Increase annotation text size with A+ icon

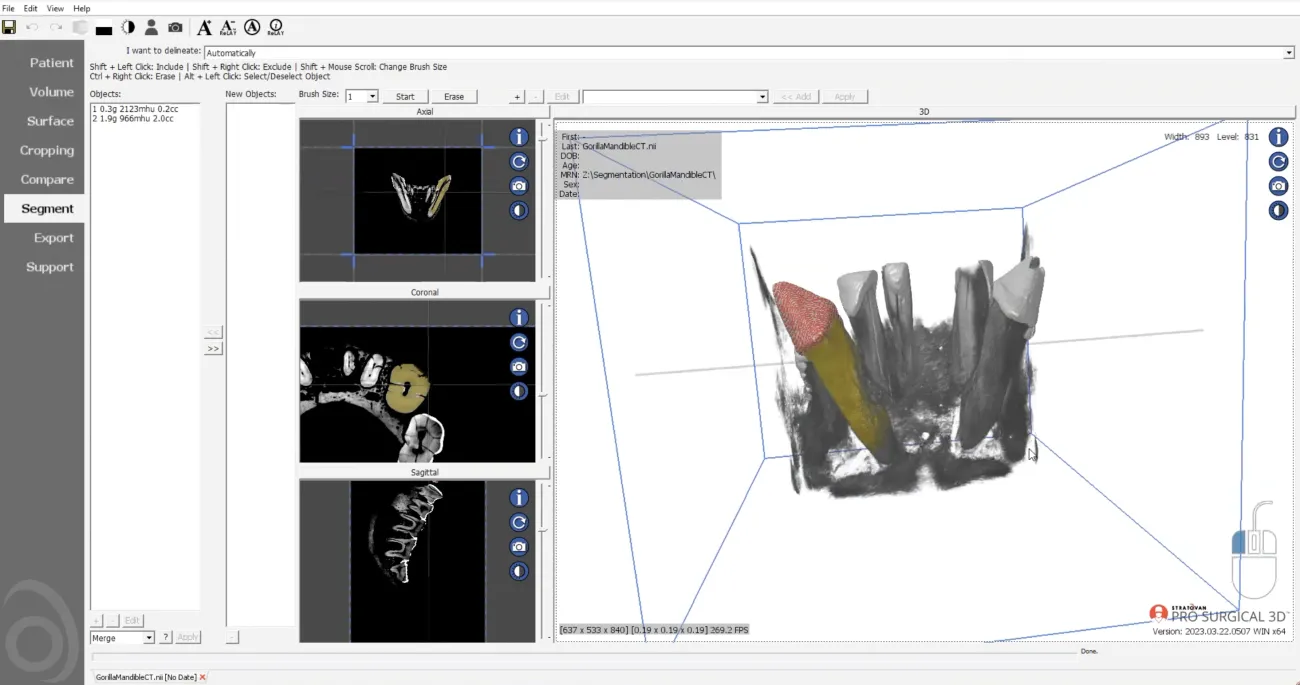pos(204,27)
